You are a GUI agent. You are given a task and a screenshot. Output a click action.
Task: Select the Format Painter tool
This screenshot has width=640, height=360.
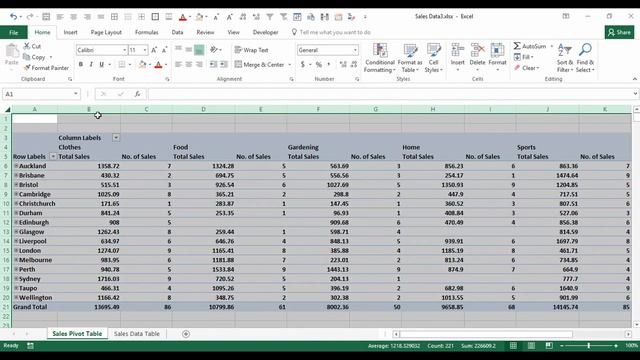pyautogui.click(x=46, y=68)
